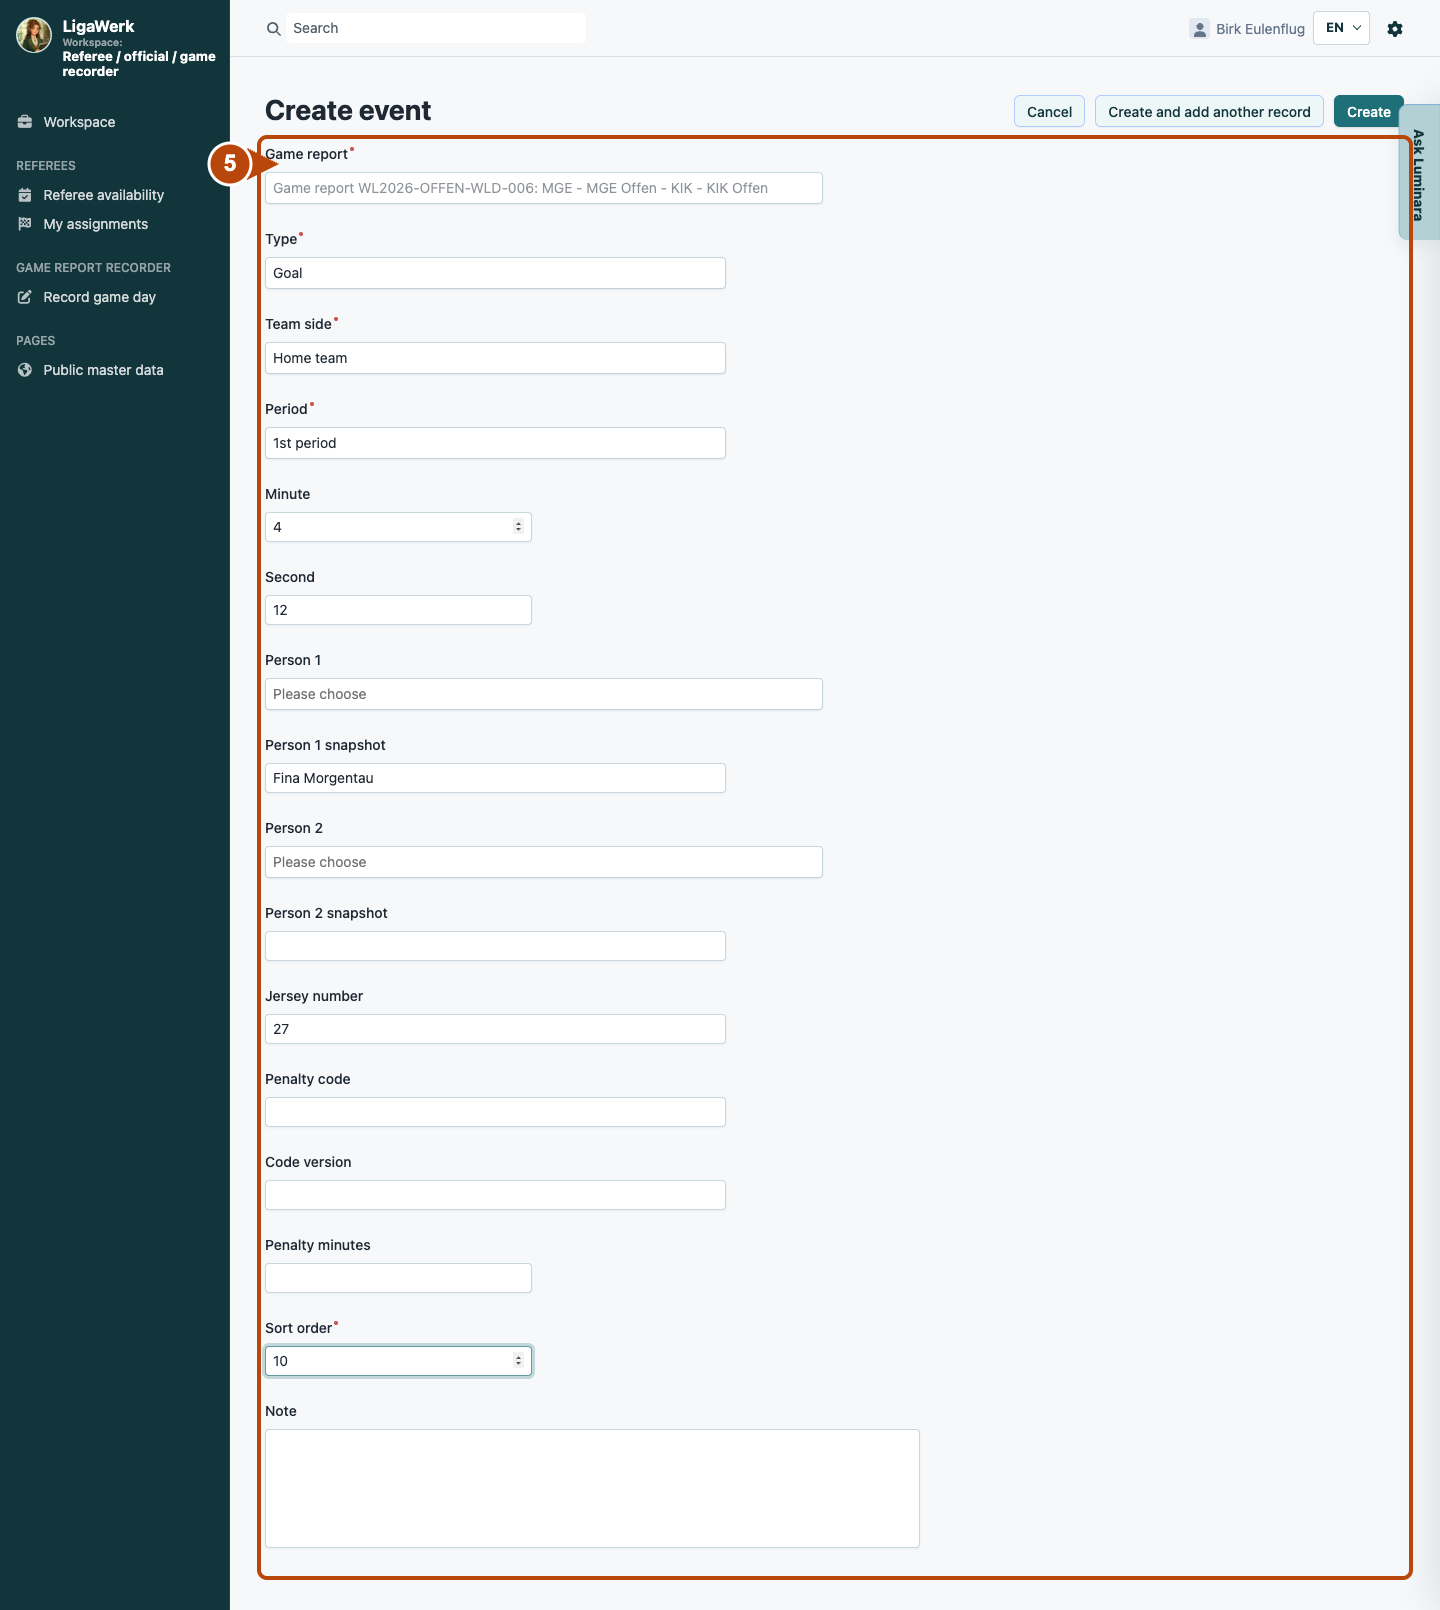The width and height of the screenshot is (1440, 1610).
Task: Click the Penalty code field
Action: tap(495, 1112)
